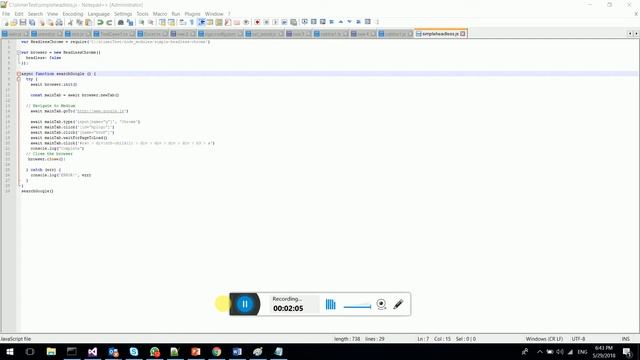The image size is (640, 360).
Task: Collapse the try block fold marker
Action: coord(19,79)
